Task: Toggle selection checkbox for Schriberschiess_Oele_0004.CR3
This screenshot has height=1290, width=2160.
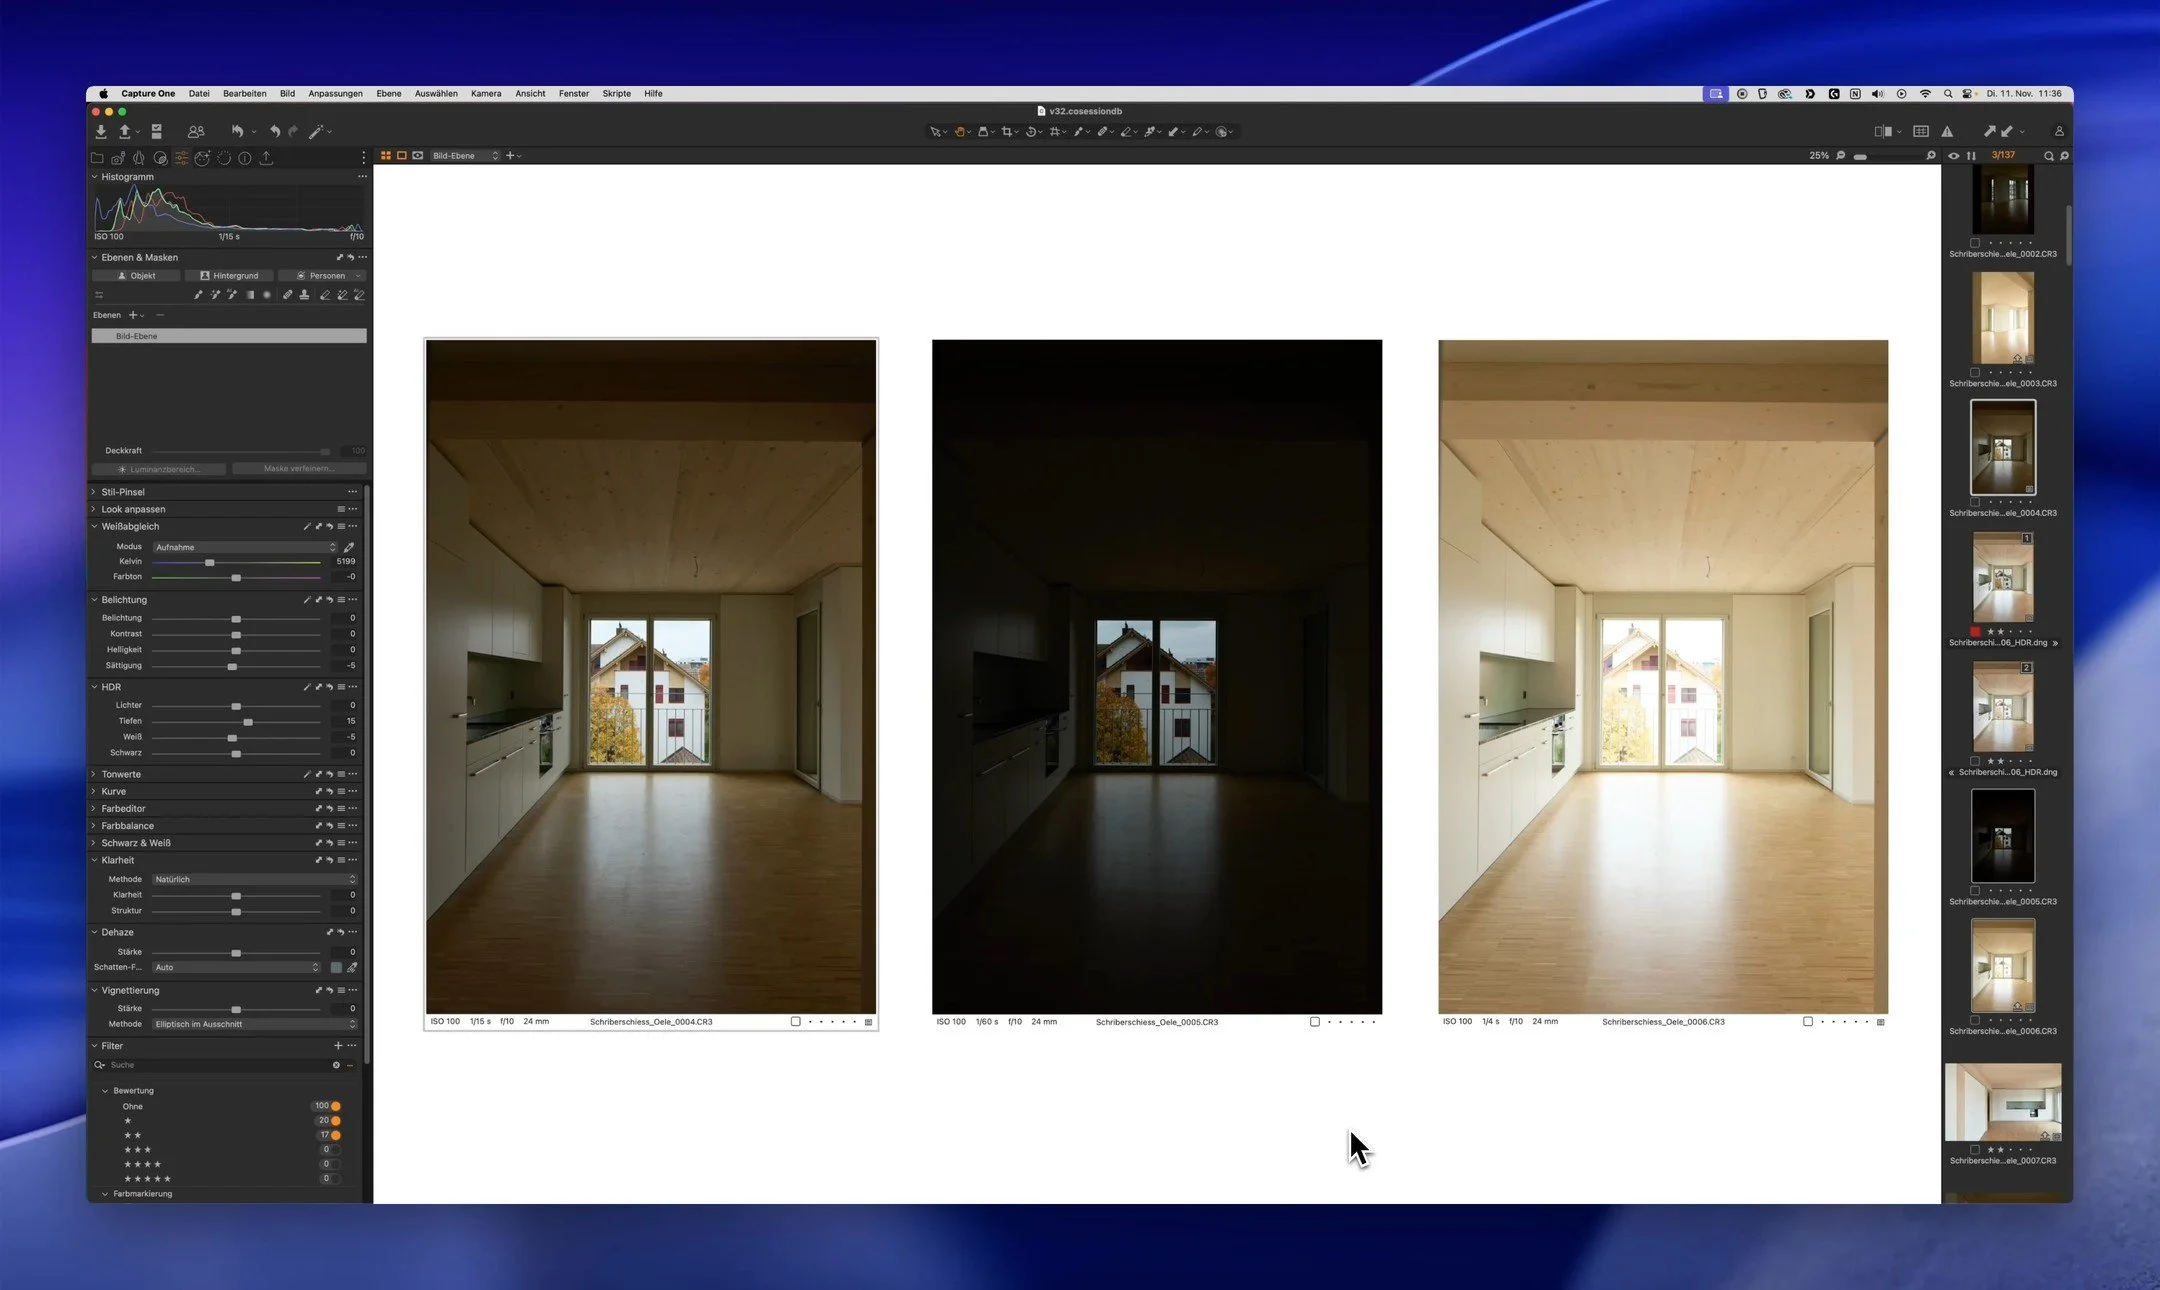Action: coord(796,1022)
